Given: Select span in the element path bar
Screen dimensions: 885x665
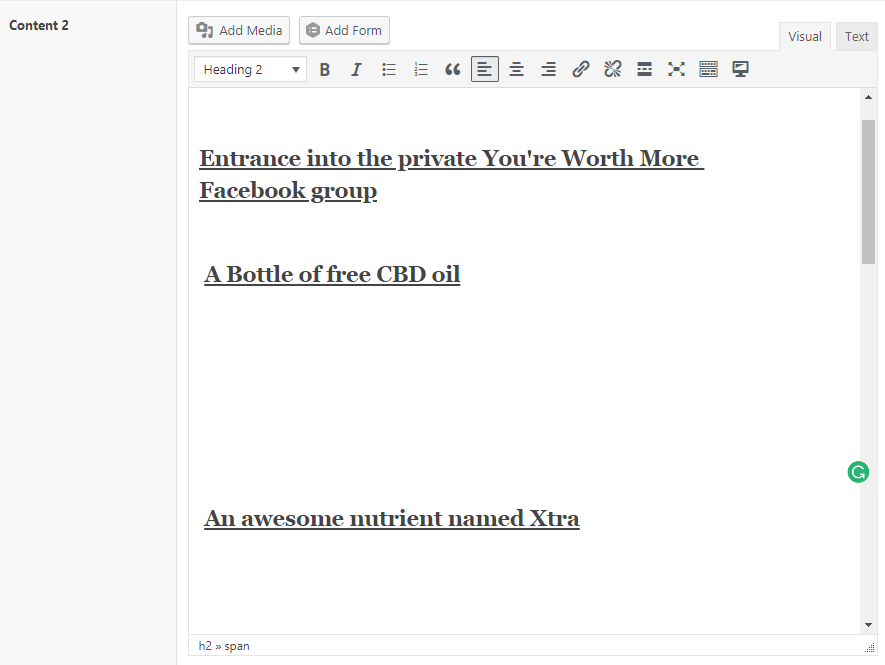Looking at the screenshot, I should [x=236, y=646].
